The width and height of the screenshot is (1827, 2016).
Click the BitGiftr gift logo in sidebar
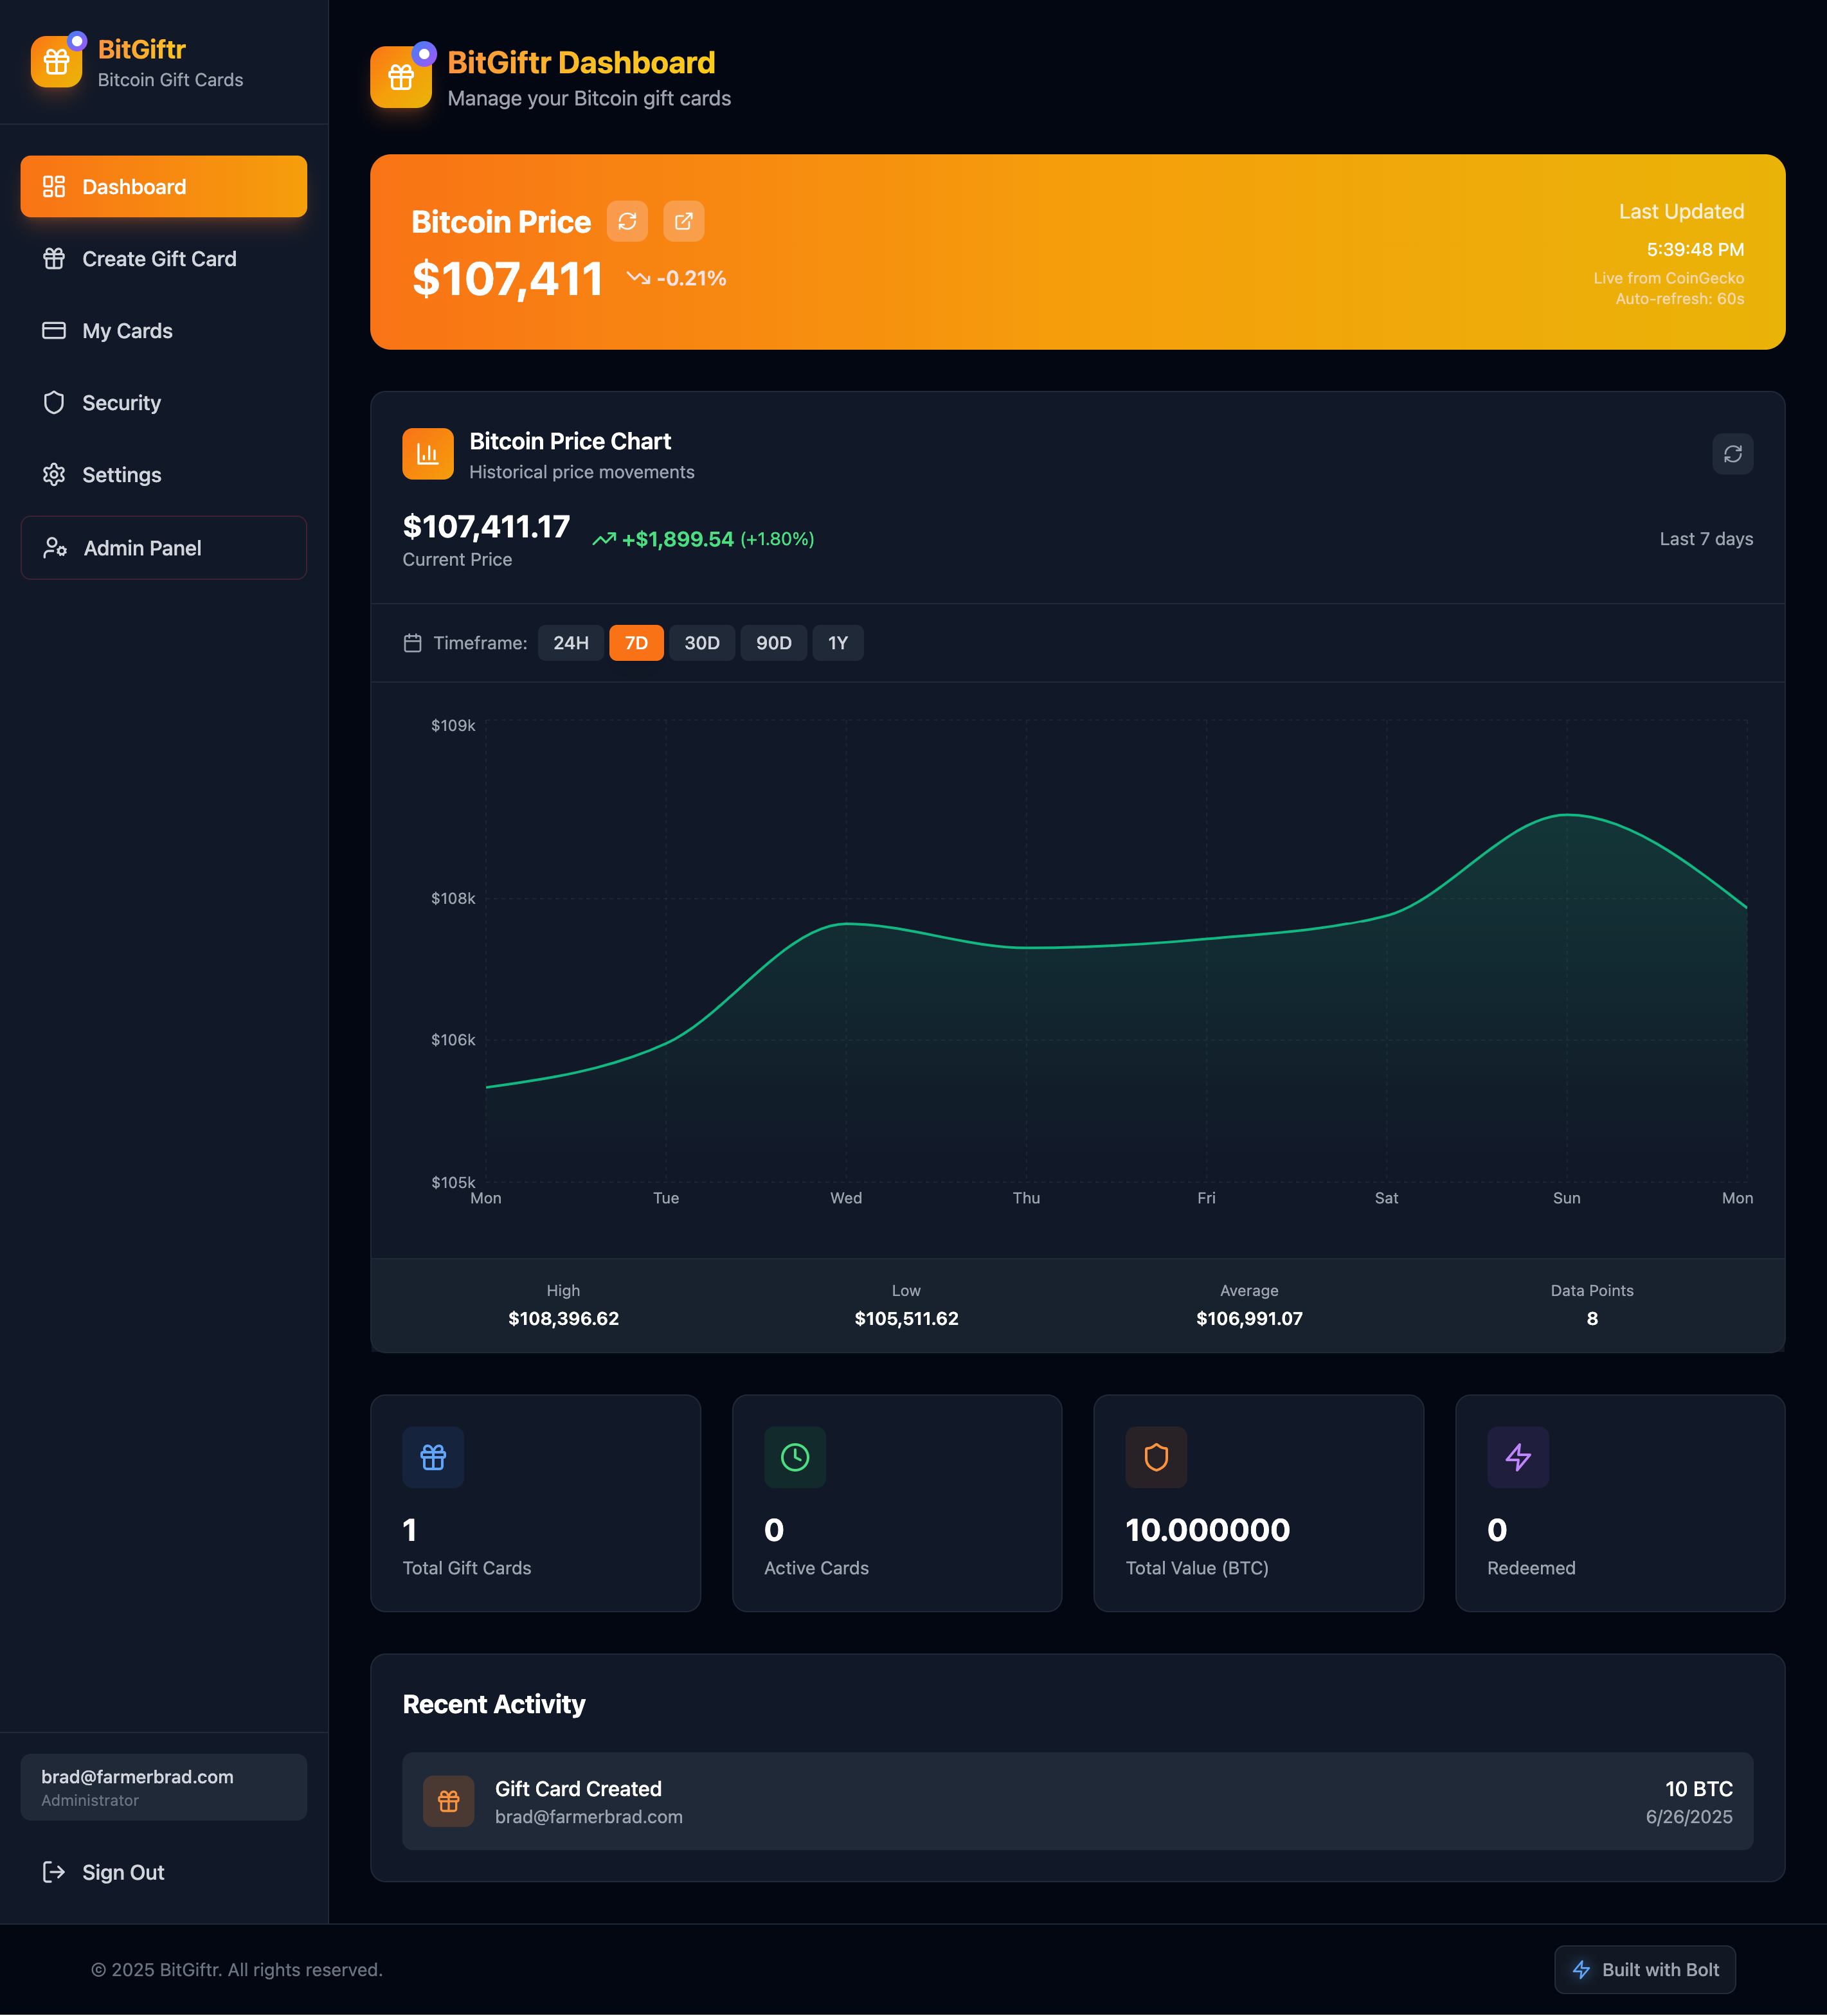coord(57,62)
